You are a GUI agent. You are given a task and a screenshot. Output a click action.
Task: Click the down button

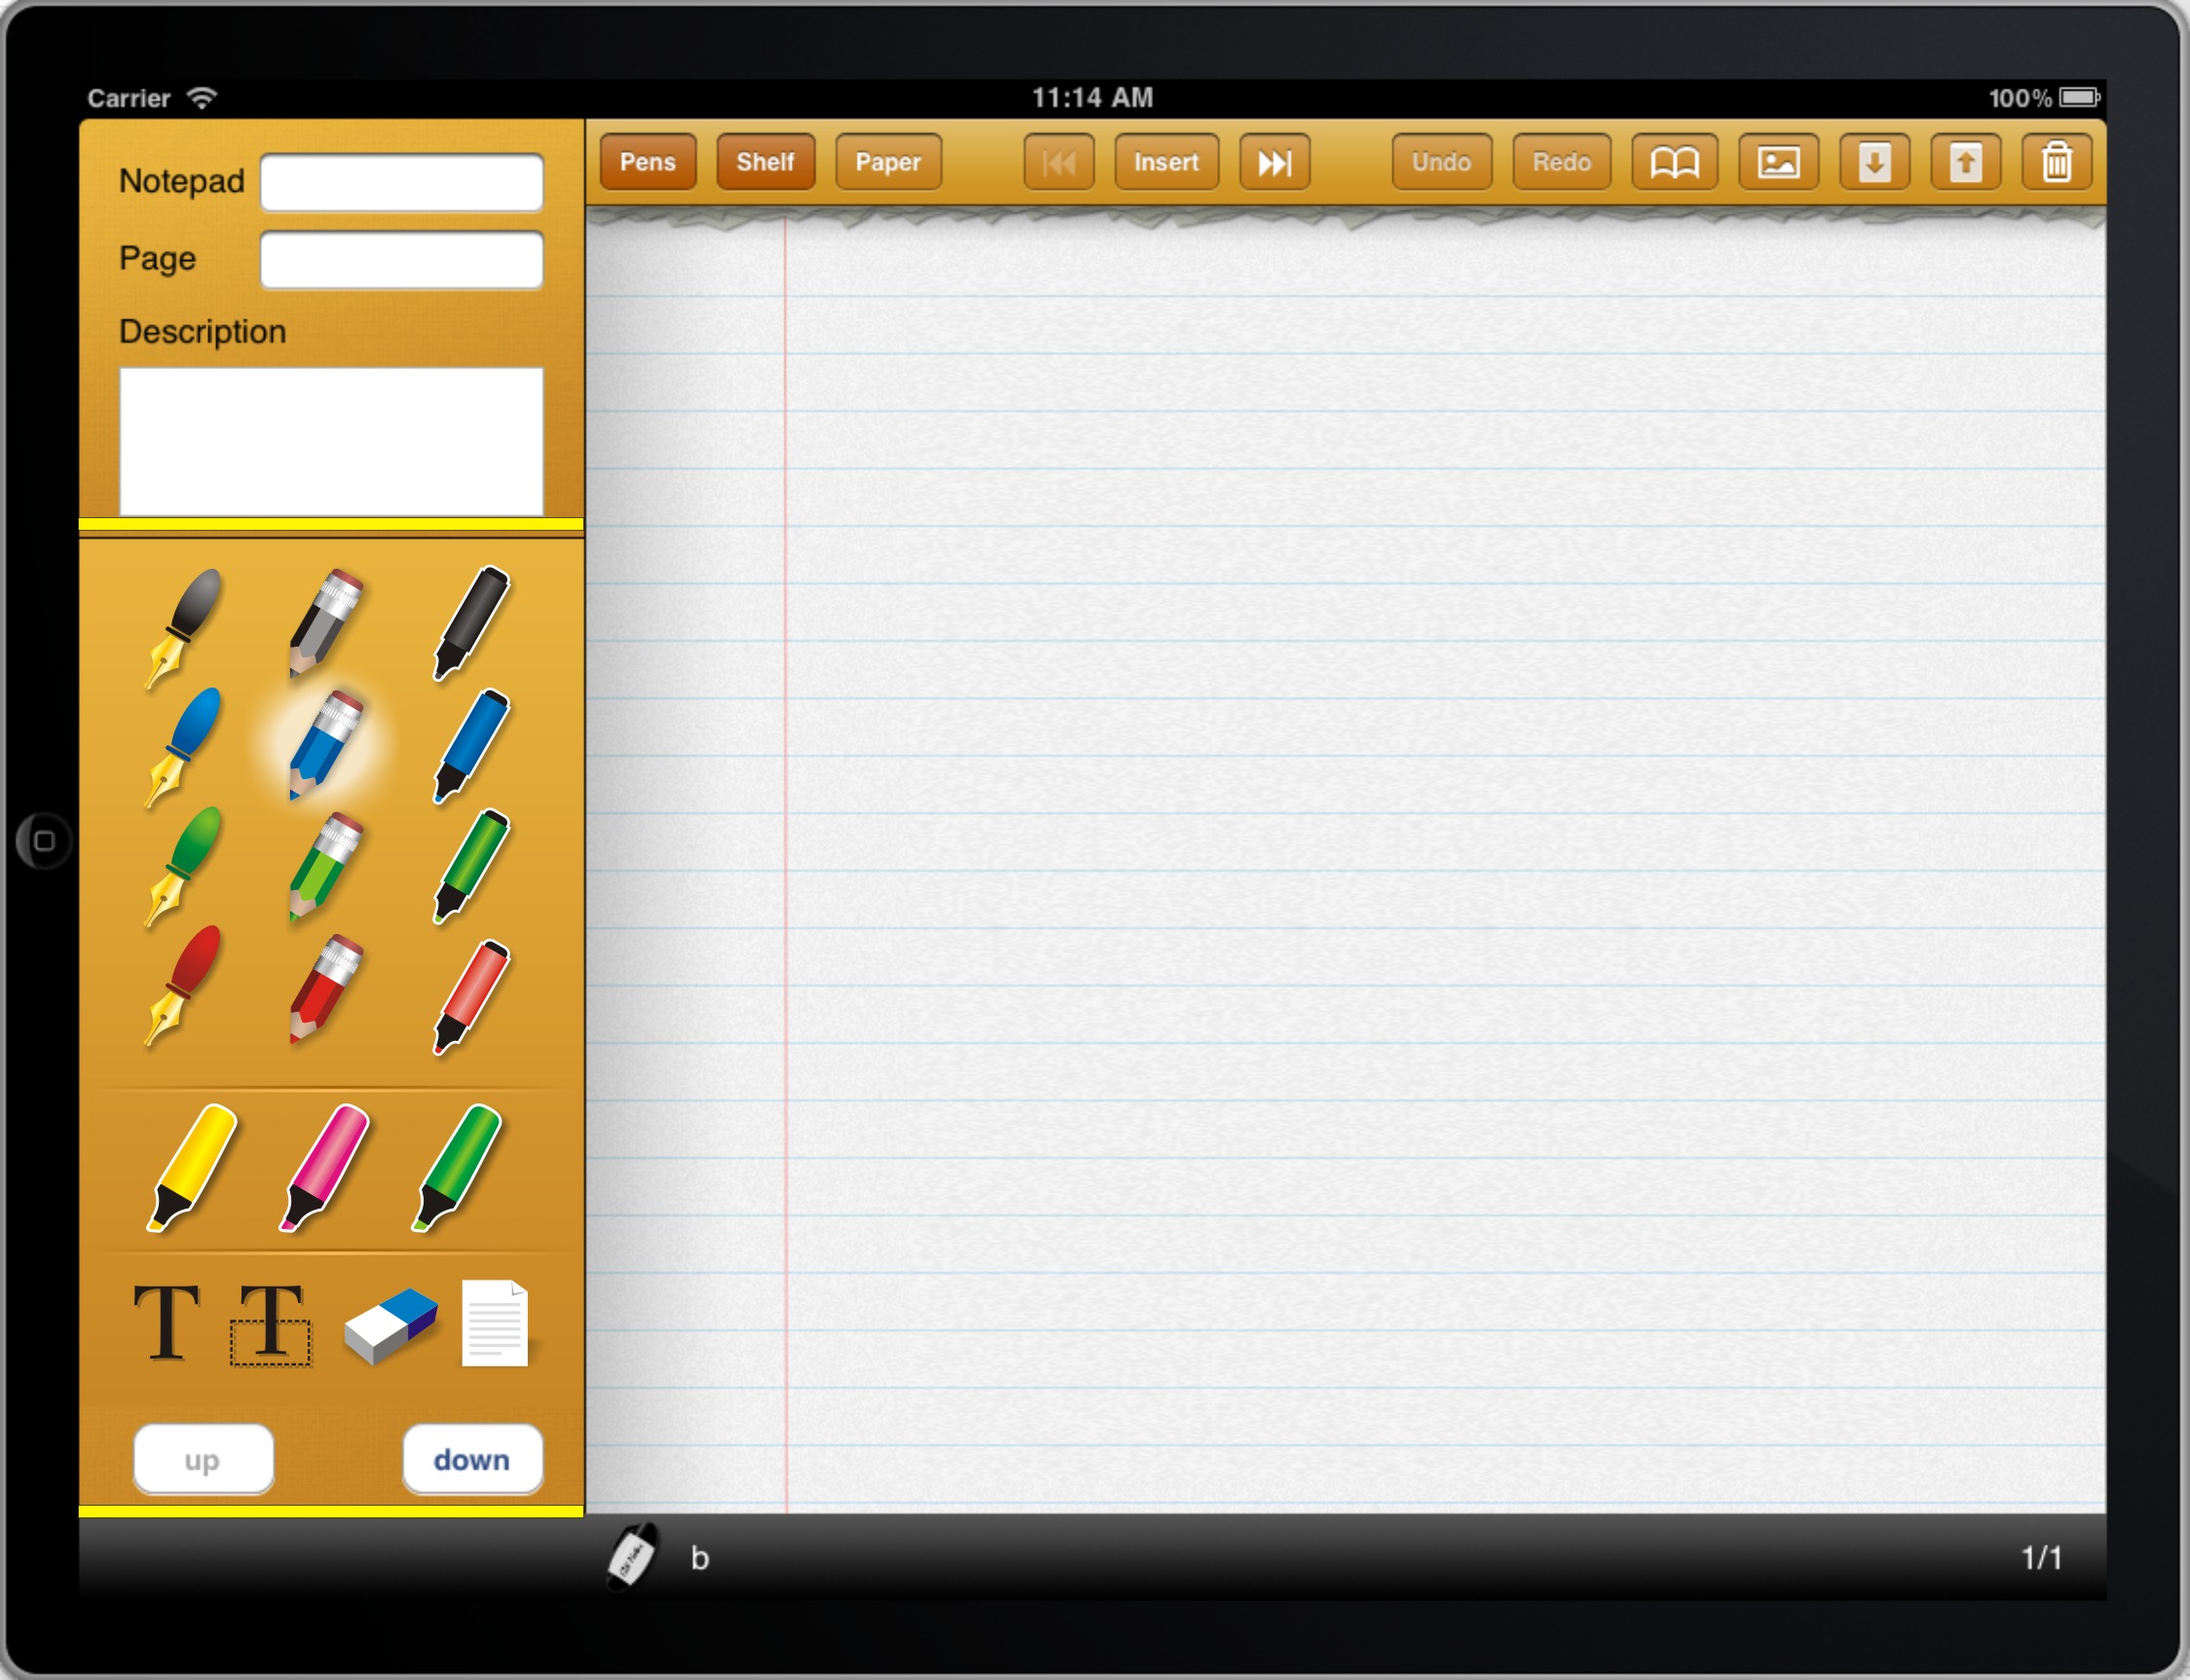click(472, 1459)
